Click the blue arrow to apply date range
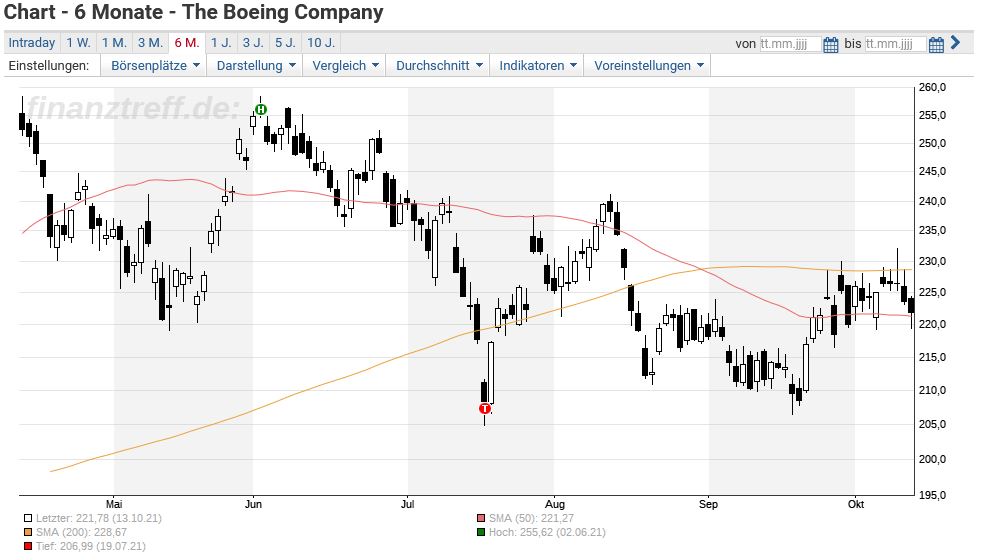Screen dimensions: 981x560 [x=955, y=43]
